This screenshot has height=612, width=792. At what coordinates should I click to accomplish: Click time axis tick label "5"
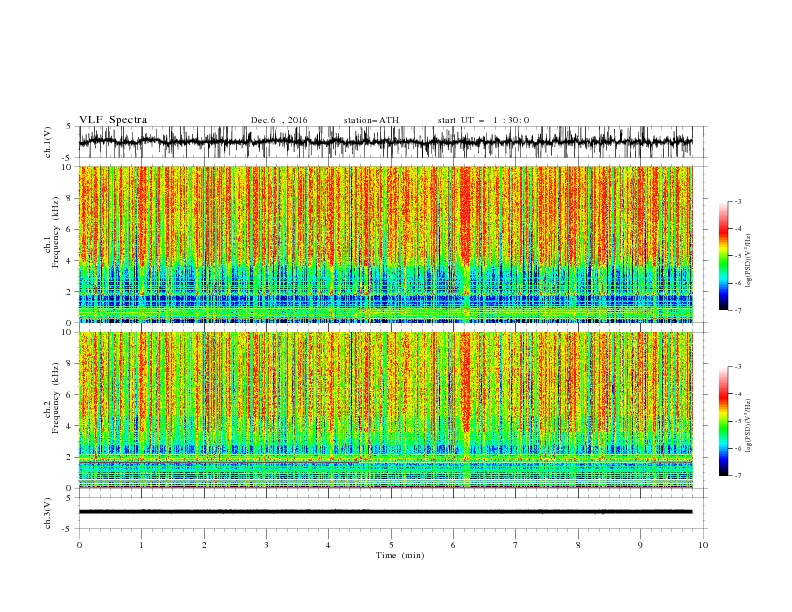click(x=391, y=545)
